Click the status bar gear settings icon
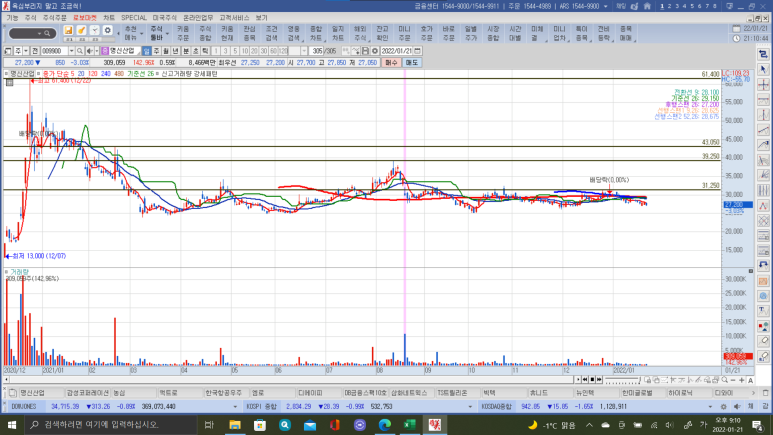773x435 pixels. [x=723, y=406]
